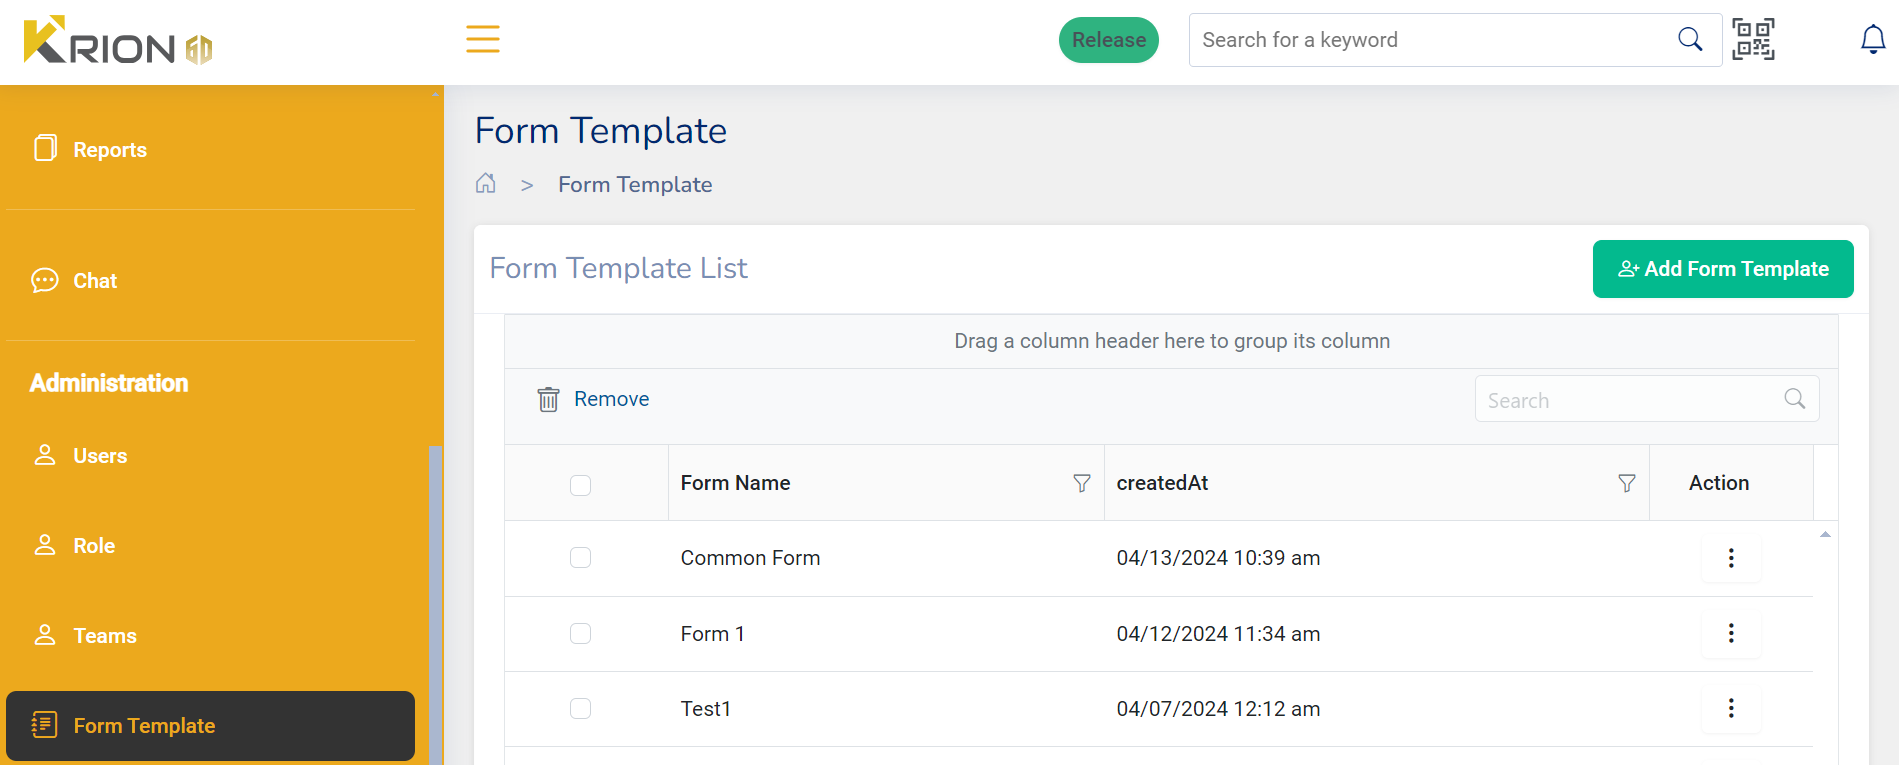Toggle the select-all header checkbox
The height and width of the screenshot is (765, 1899).
click(x=580, y=485)
